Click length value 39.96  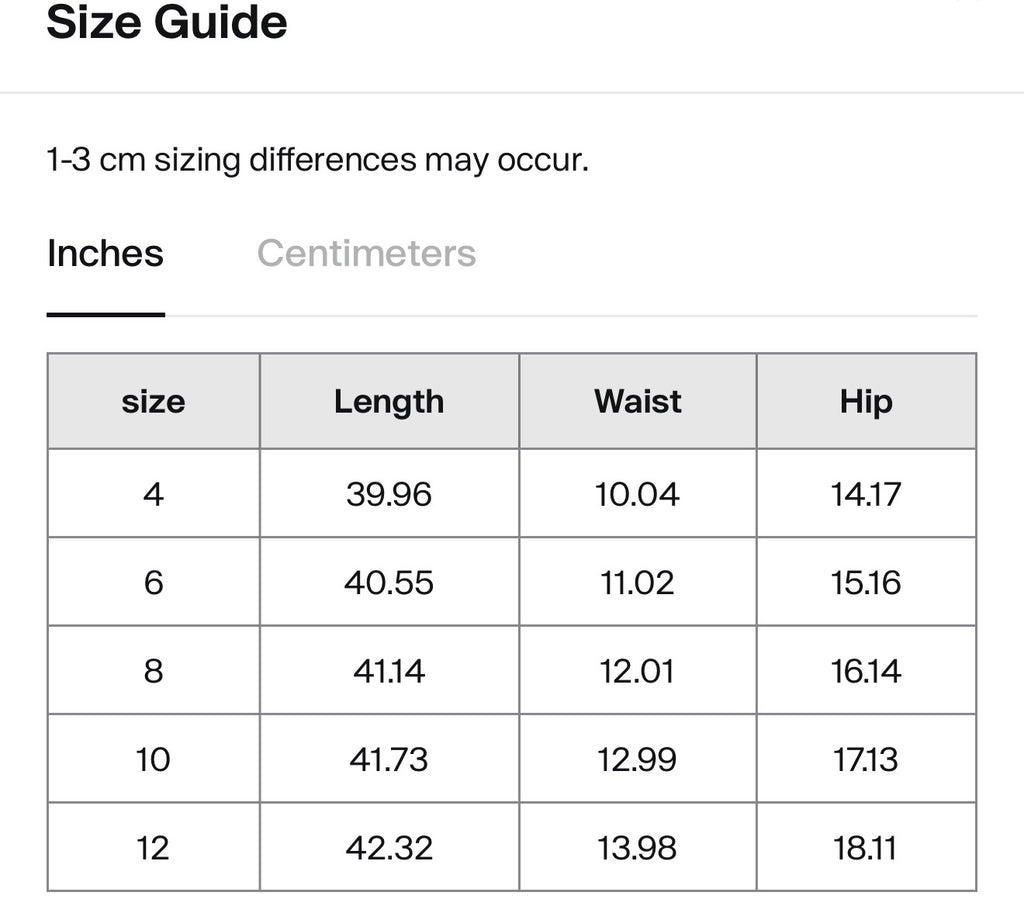point(389,494)
